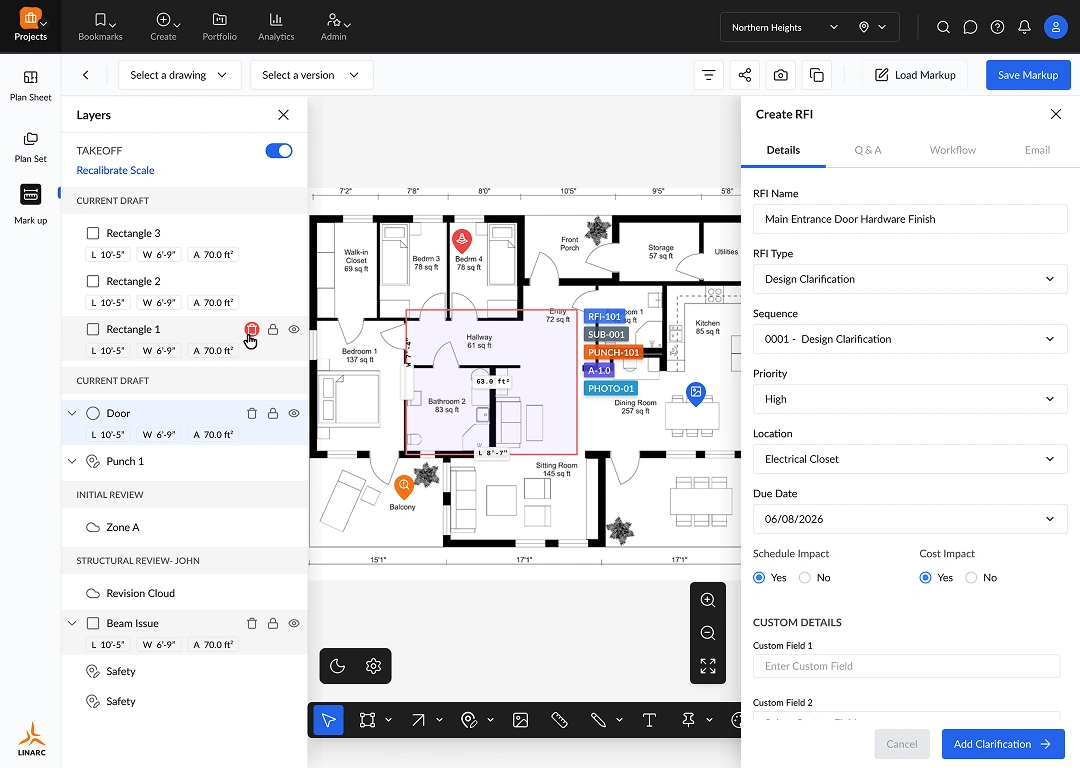Open canvas settings gear icon
Screen dimensions: 1080x768
pyautogui.click(x=373, y=666)
